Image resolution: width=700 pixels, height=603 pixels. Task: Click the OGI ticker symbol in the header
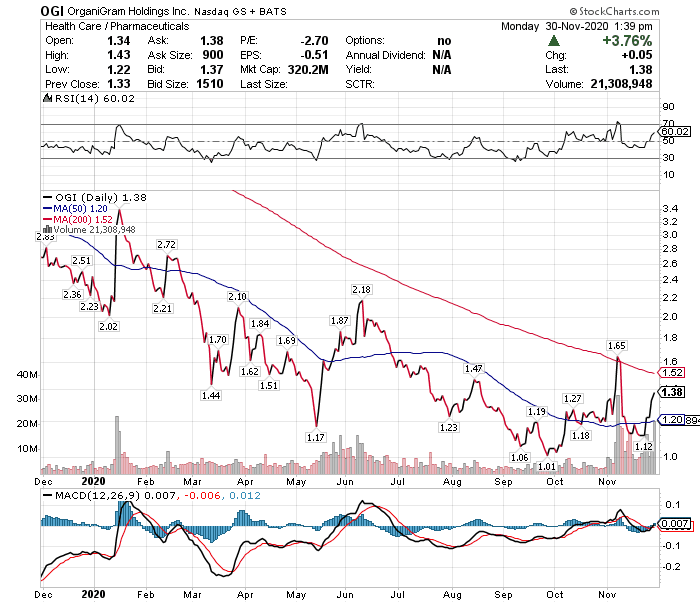(52, 11)
